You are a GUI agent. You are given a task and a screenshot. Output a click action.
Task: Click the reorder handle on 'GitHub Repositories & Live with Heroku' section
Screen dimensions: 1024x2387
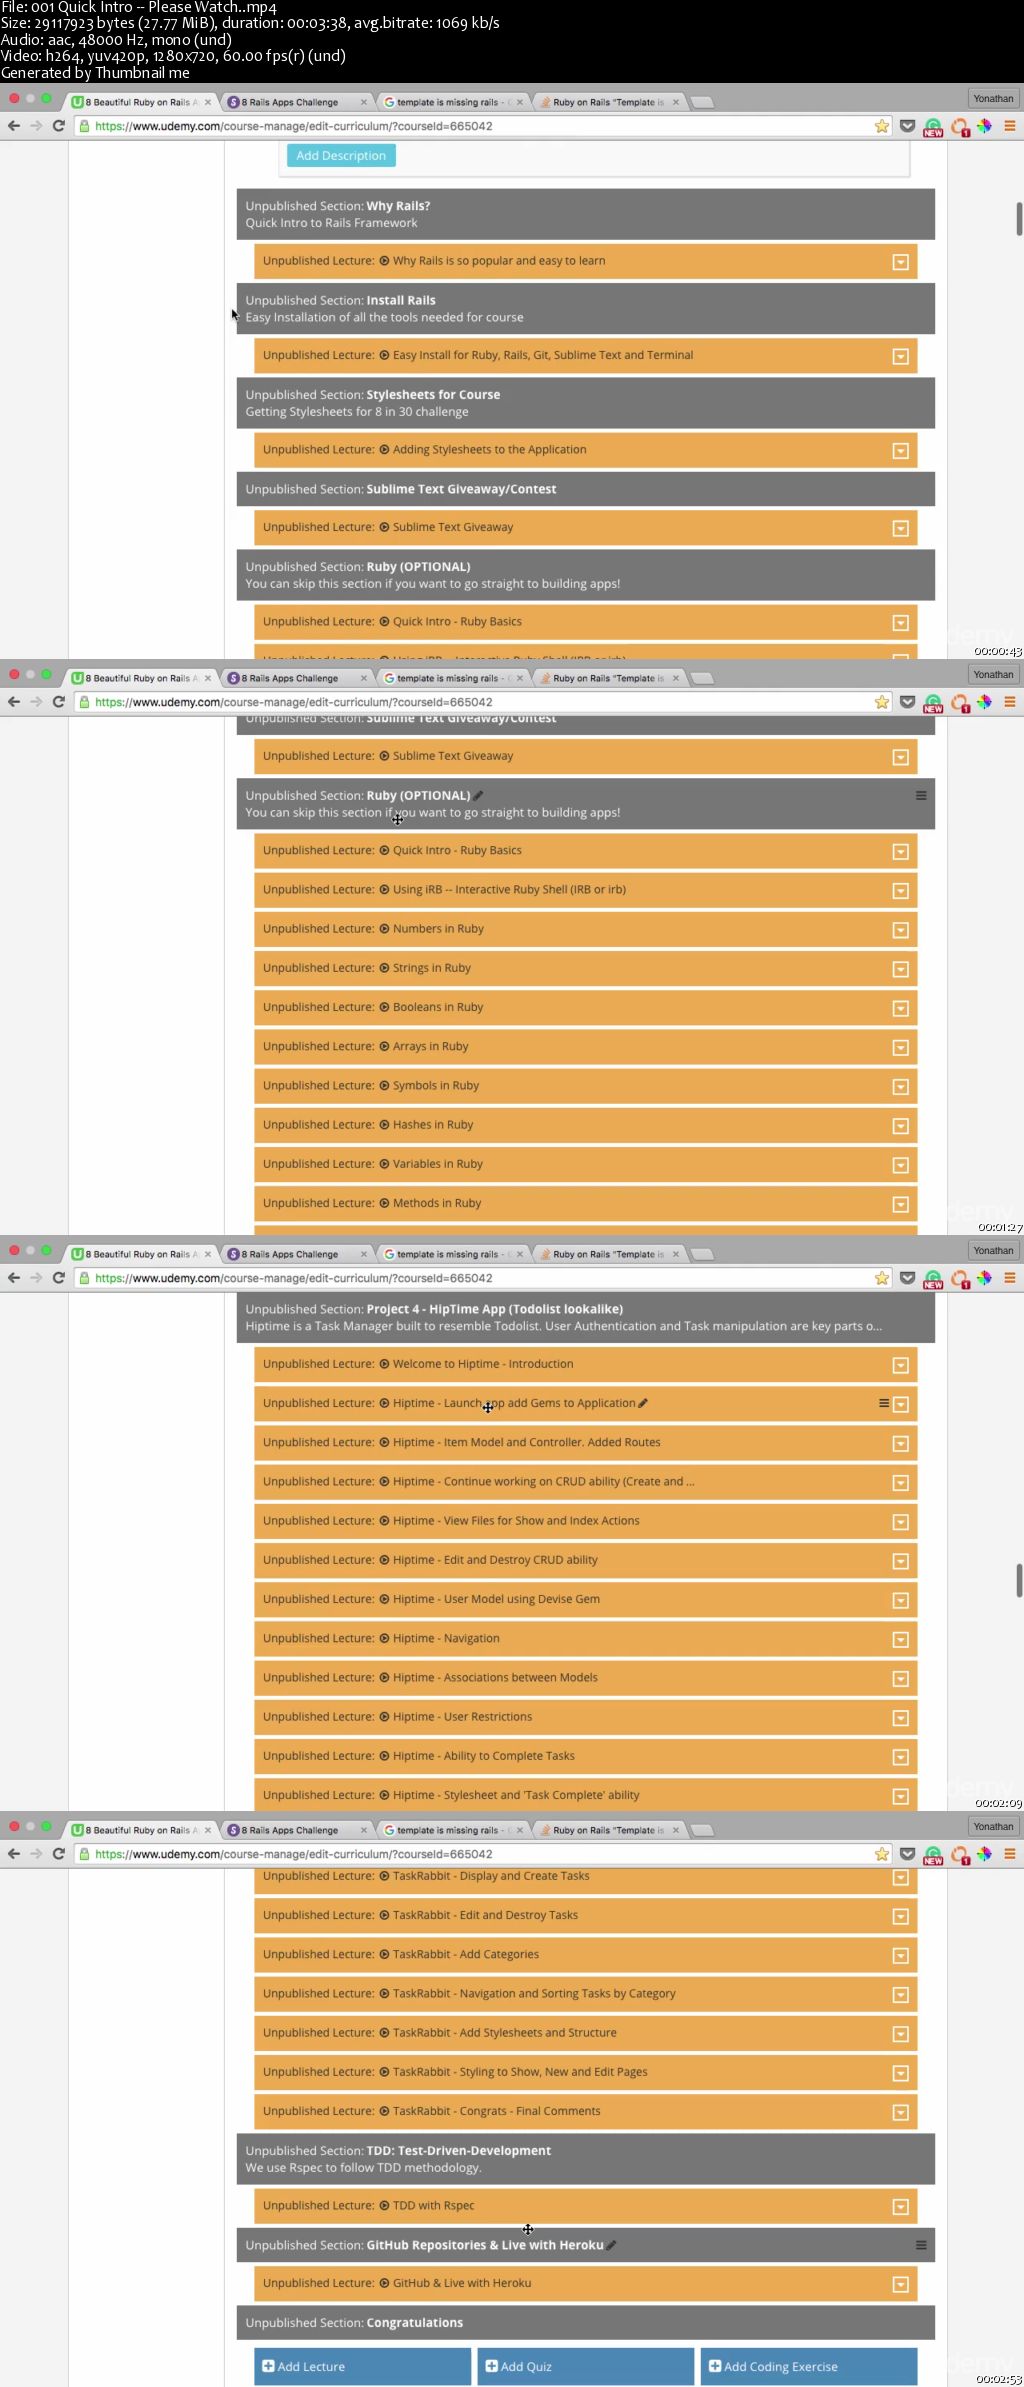[x=921, y=2245]
